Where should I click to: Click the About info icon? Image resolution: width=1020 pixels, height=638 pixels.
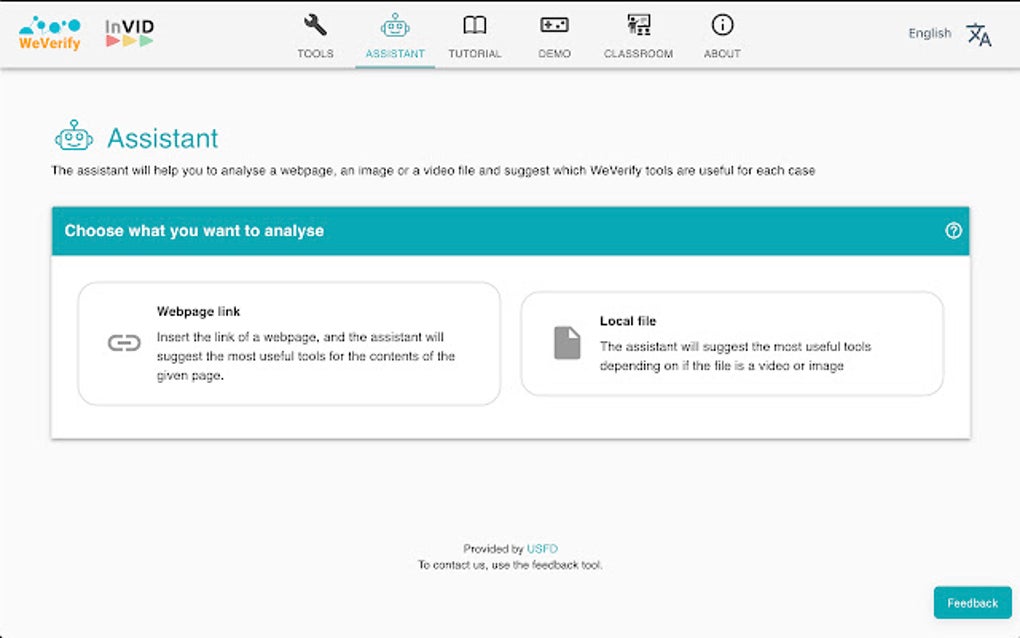tap(721, 24)
